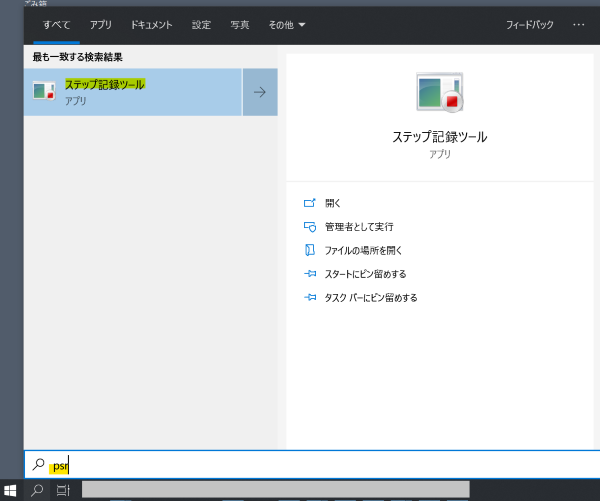Select the すべて tab
The height and width of the screenshot is (501, 600).
point(56,25)
